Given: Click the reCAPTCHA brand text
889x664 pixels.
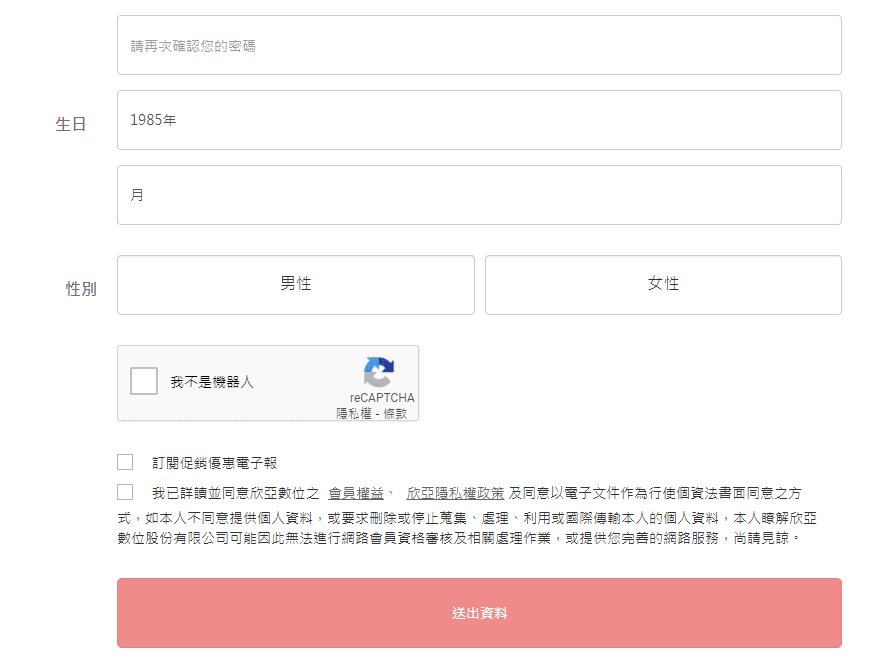Looking at the screenshot, I should 382,398.
